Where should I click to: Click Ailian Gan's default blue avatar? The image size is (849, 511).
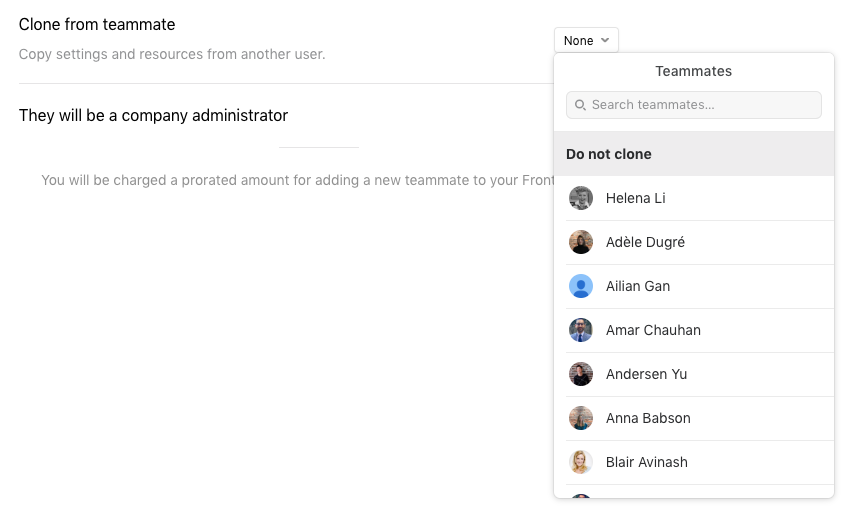click(x=581, y=286)
